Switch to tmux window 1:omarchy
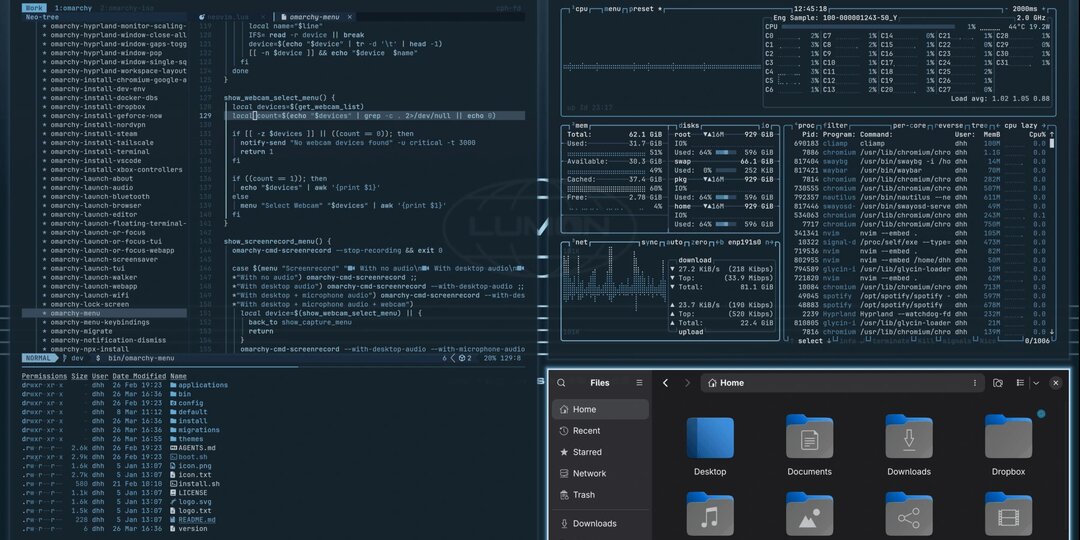 pos(73,8)
